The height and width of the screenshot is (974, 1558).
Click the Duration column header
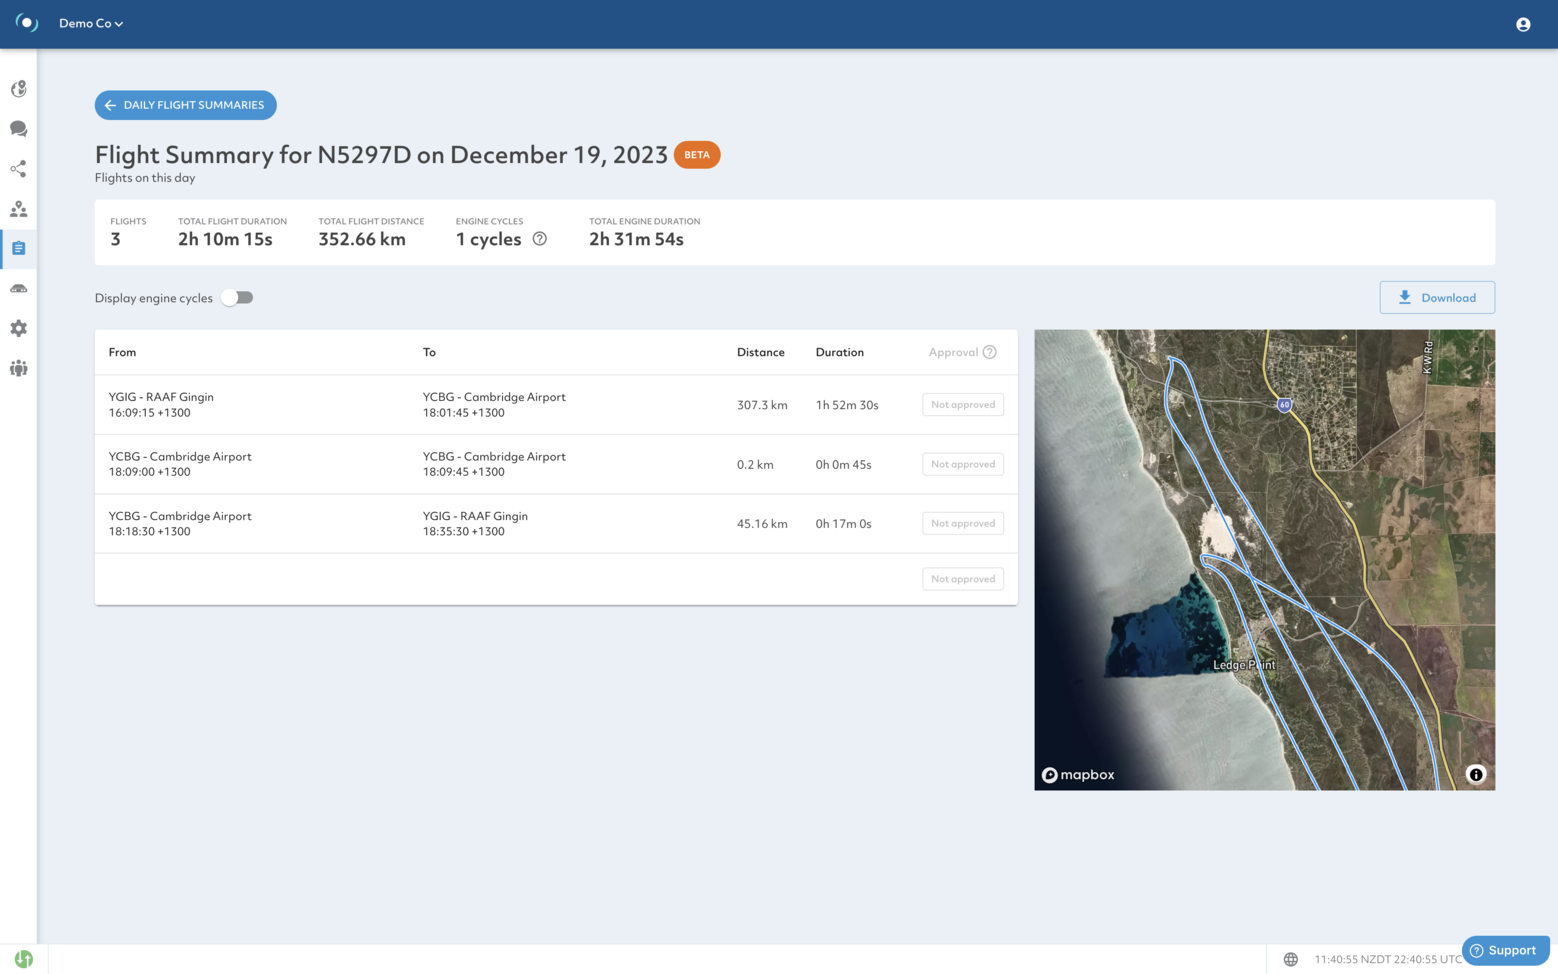(840, 352)
